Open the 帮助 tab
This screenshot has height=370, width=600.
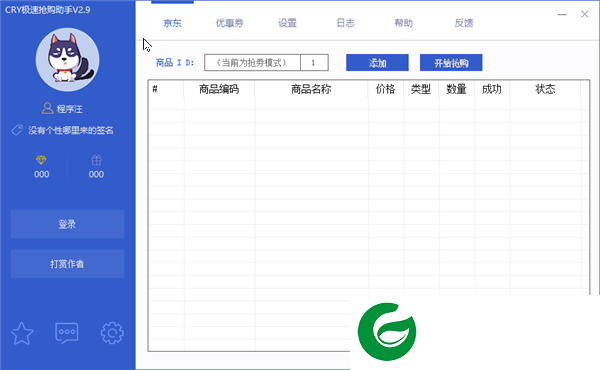[404, 23]
